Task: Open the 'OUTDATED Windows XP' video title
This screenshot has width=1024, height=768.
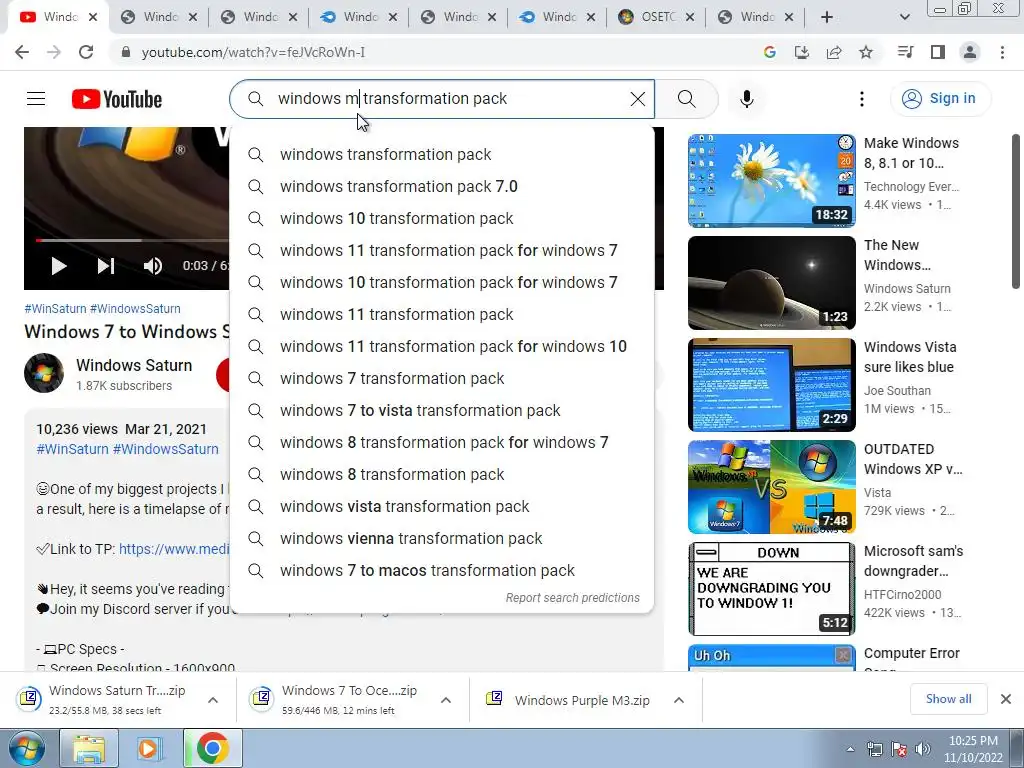Action: 913,459
